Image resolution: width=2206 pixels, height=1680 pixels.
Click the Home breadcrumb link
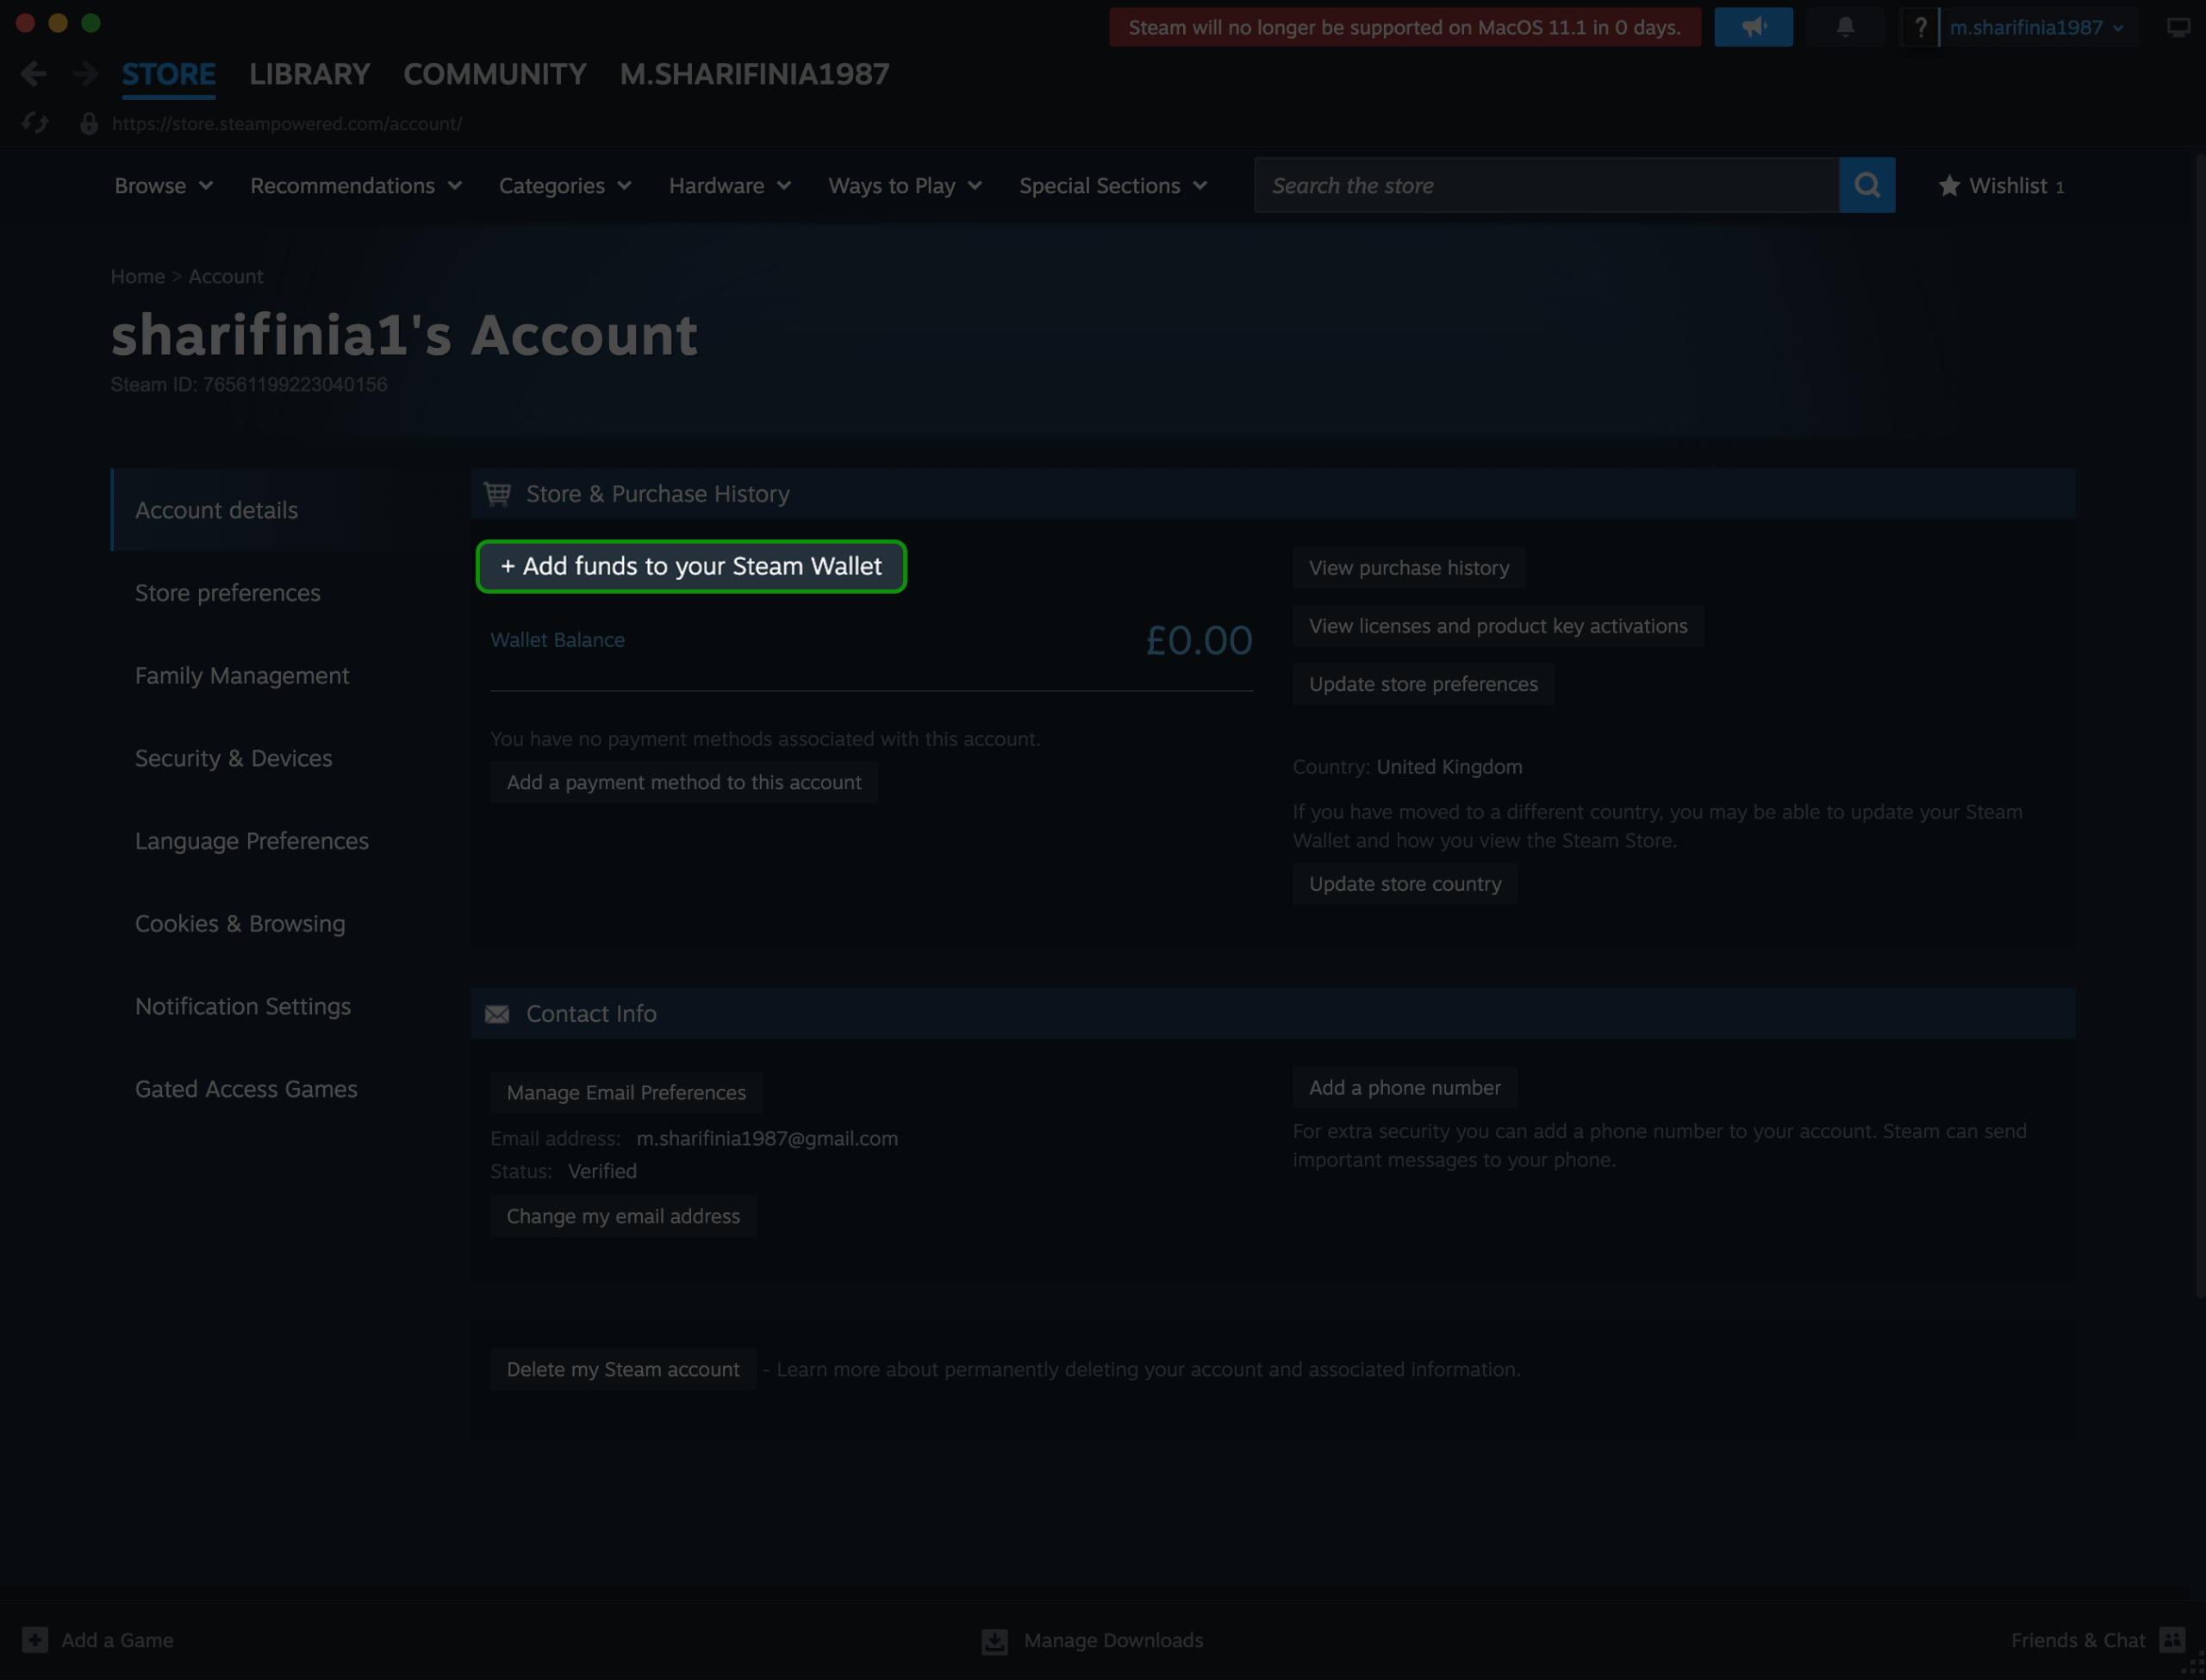click(x=137, y=276)
